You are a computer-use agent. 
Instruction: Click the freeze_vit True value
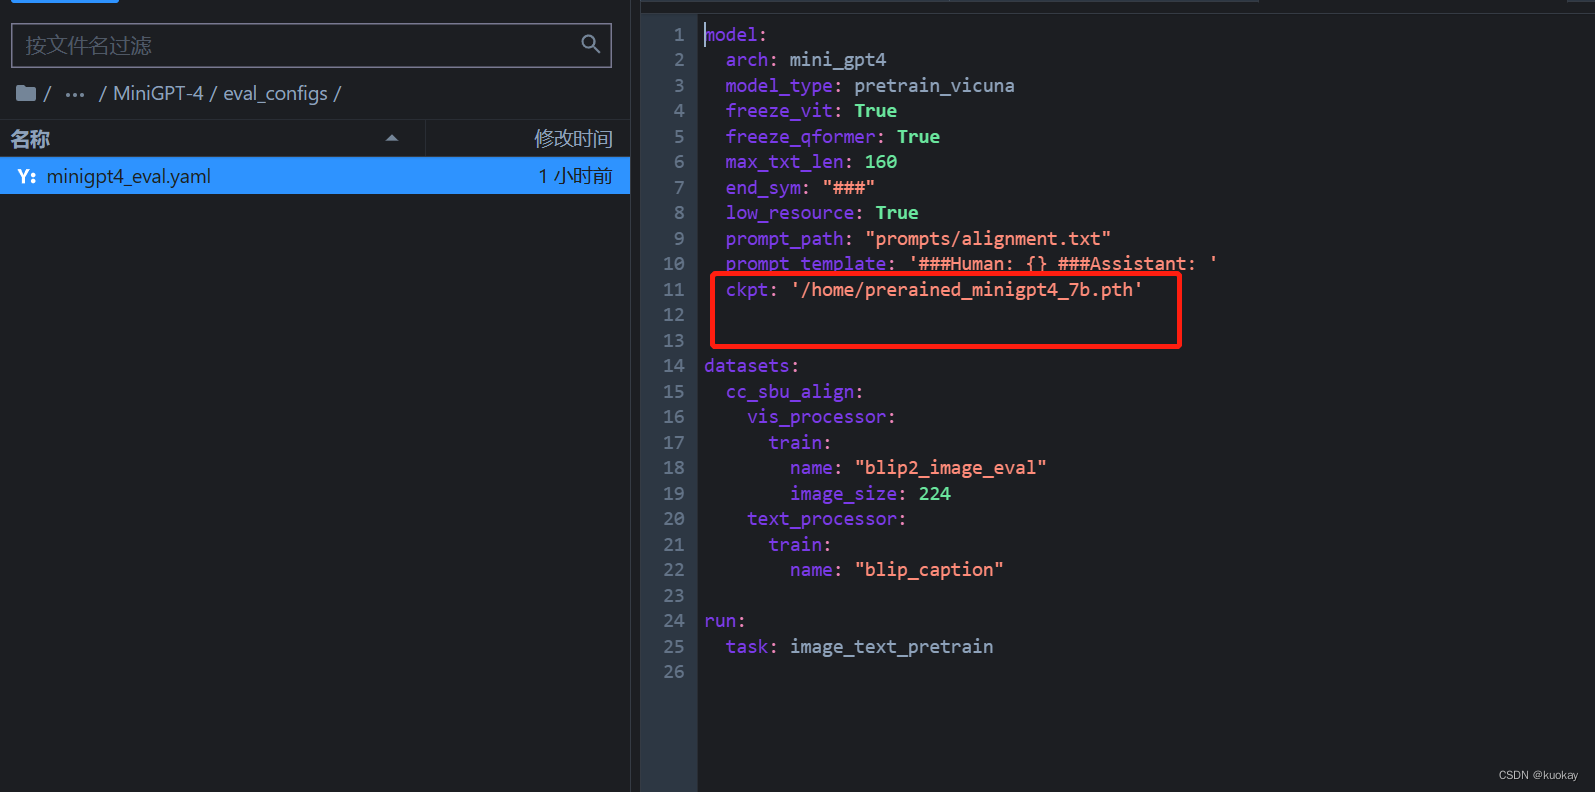coord(875,111)
